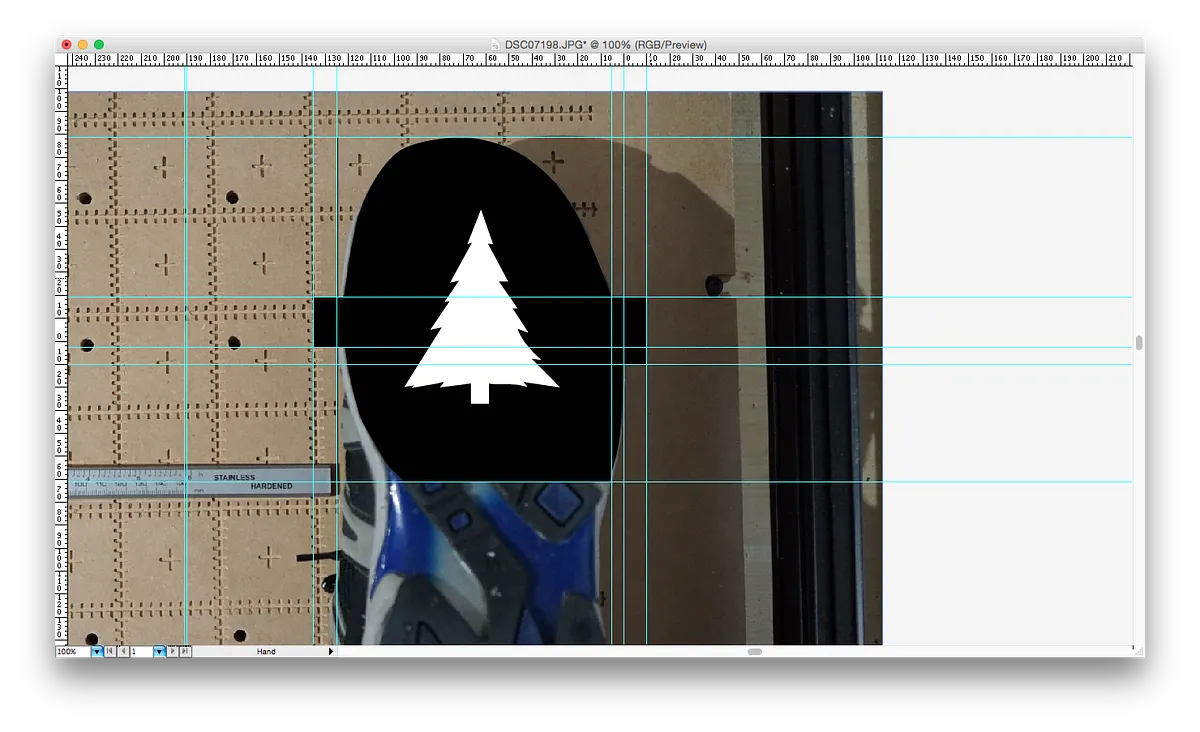Click the Hand status bar label
The image size is (1200, 732).
click(266, 651)
